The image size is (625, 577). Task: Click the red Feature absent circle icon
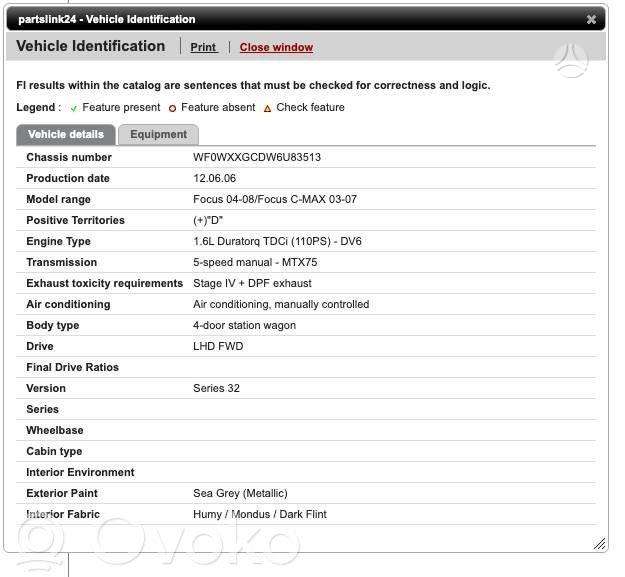(x=172, y=108)
